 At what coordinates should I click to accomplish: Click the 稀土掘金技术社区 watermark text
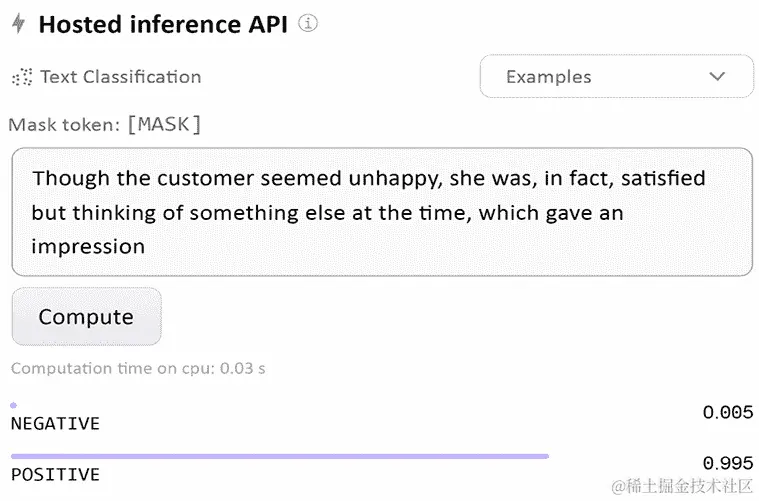(689, 486)
